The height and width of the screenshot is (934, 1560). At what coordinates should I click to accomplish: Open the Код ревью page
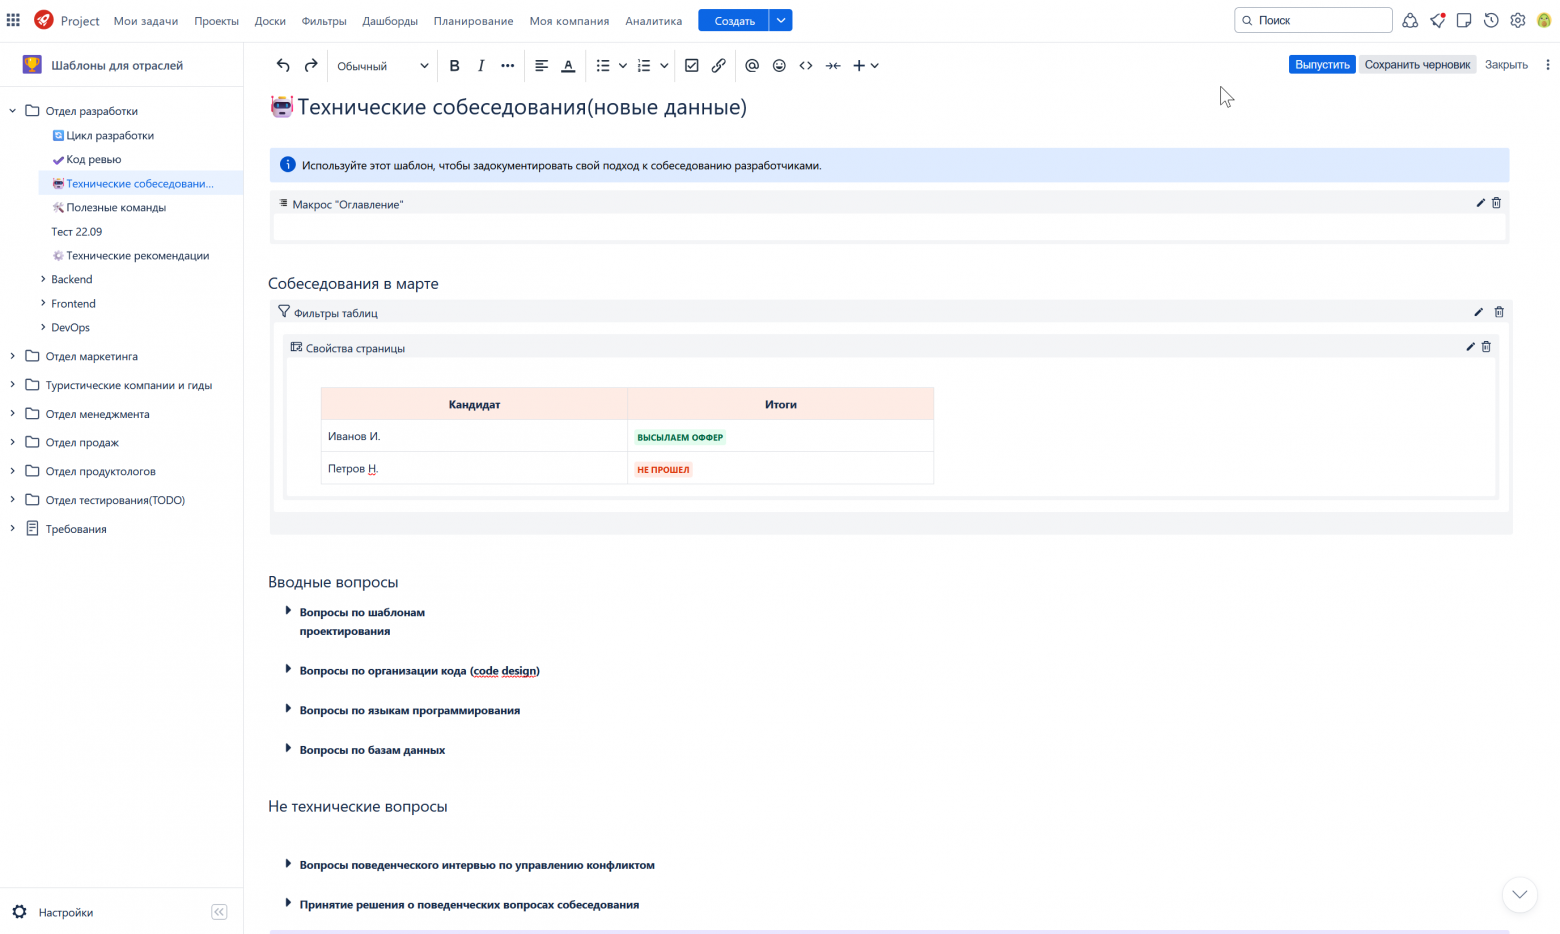94,159
